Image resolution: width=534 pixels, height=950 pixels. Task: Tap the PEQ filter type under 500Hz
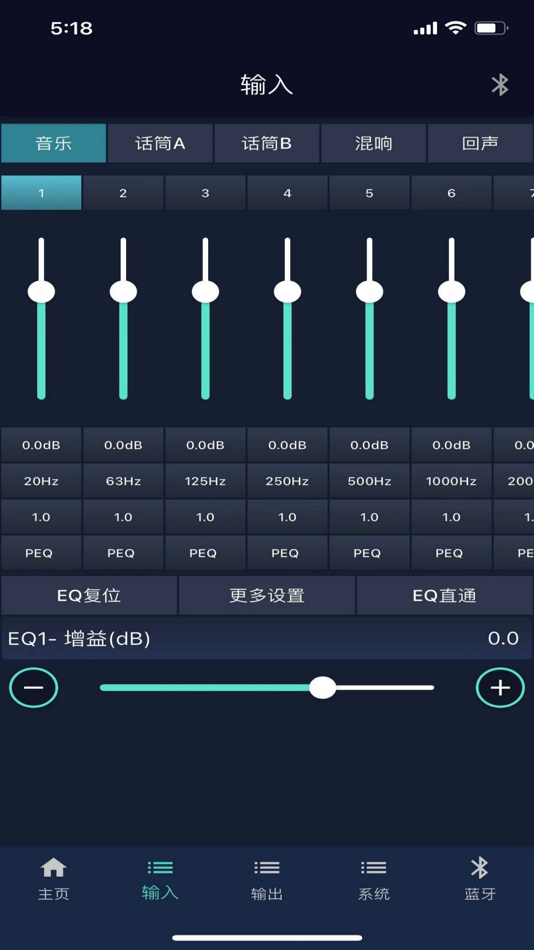pyautogui.click(x=369, y=553)
